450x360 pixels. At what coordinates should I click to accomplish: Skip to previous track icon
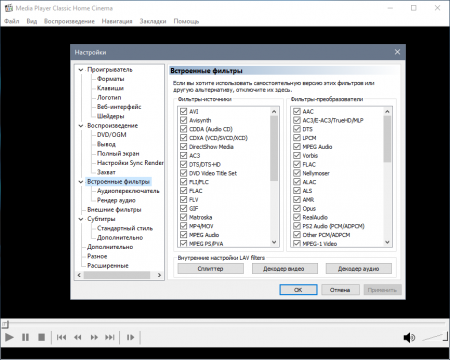[x=61, y=337]
